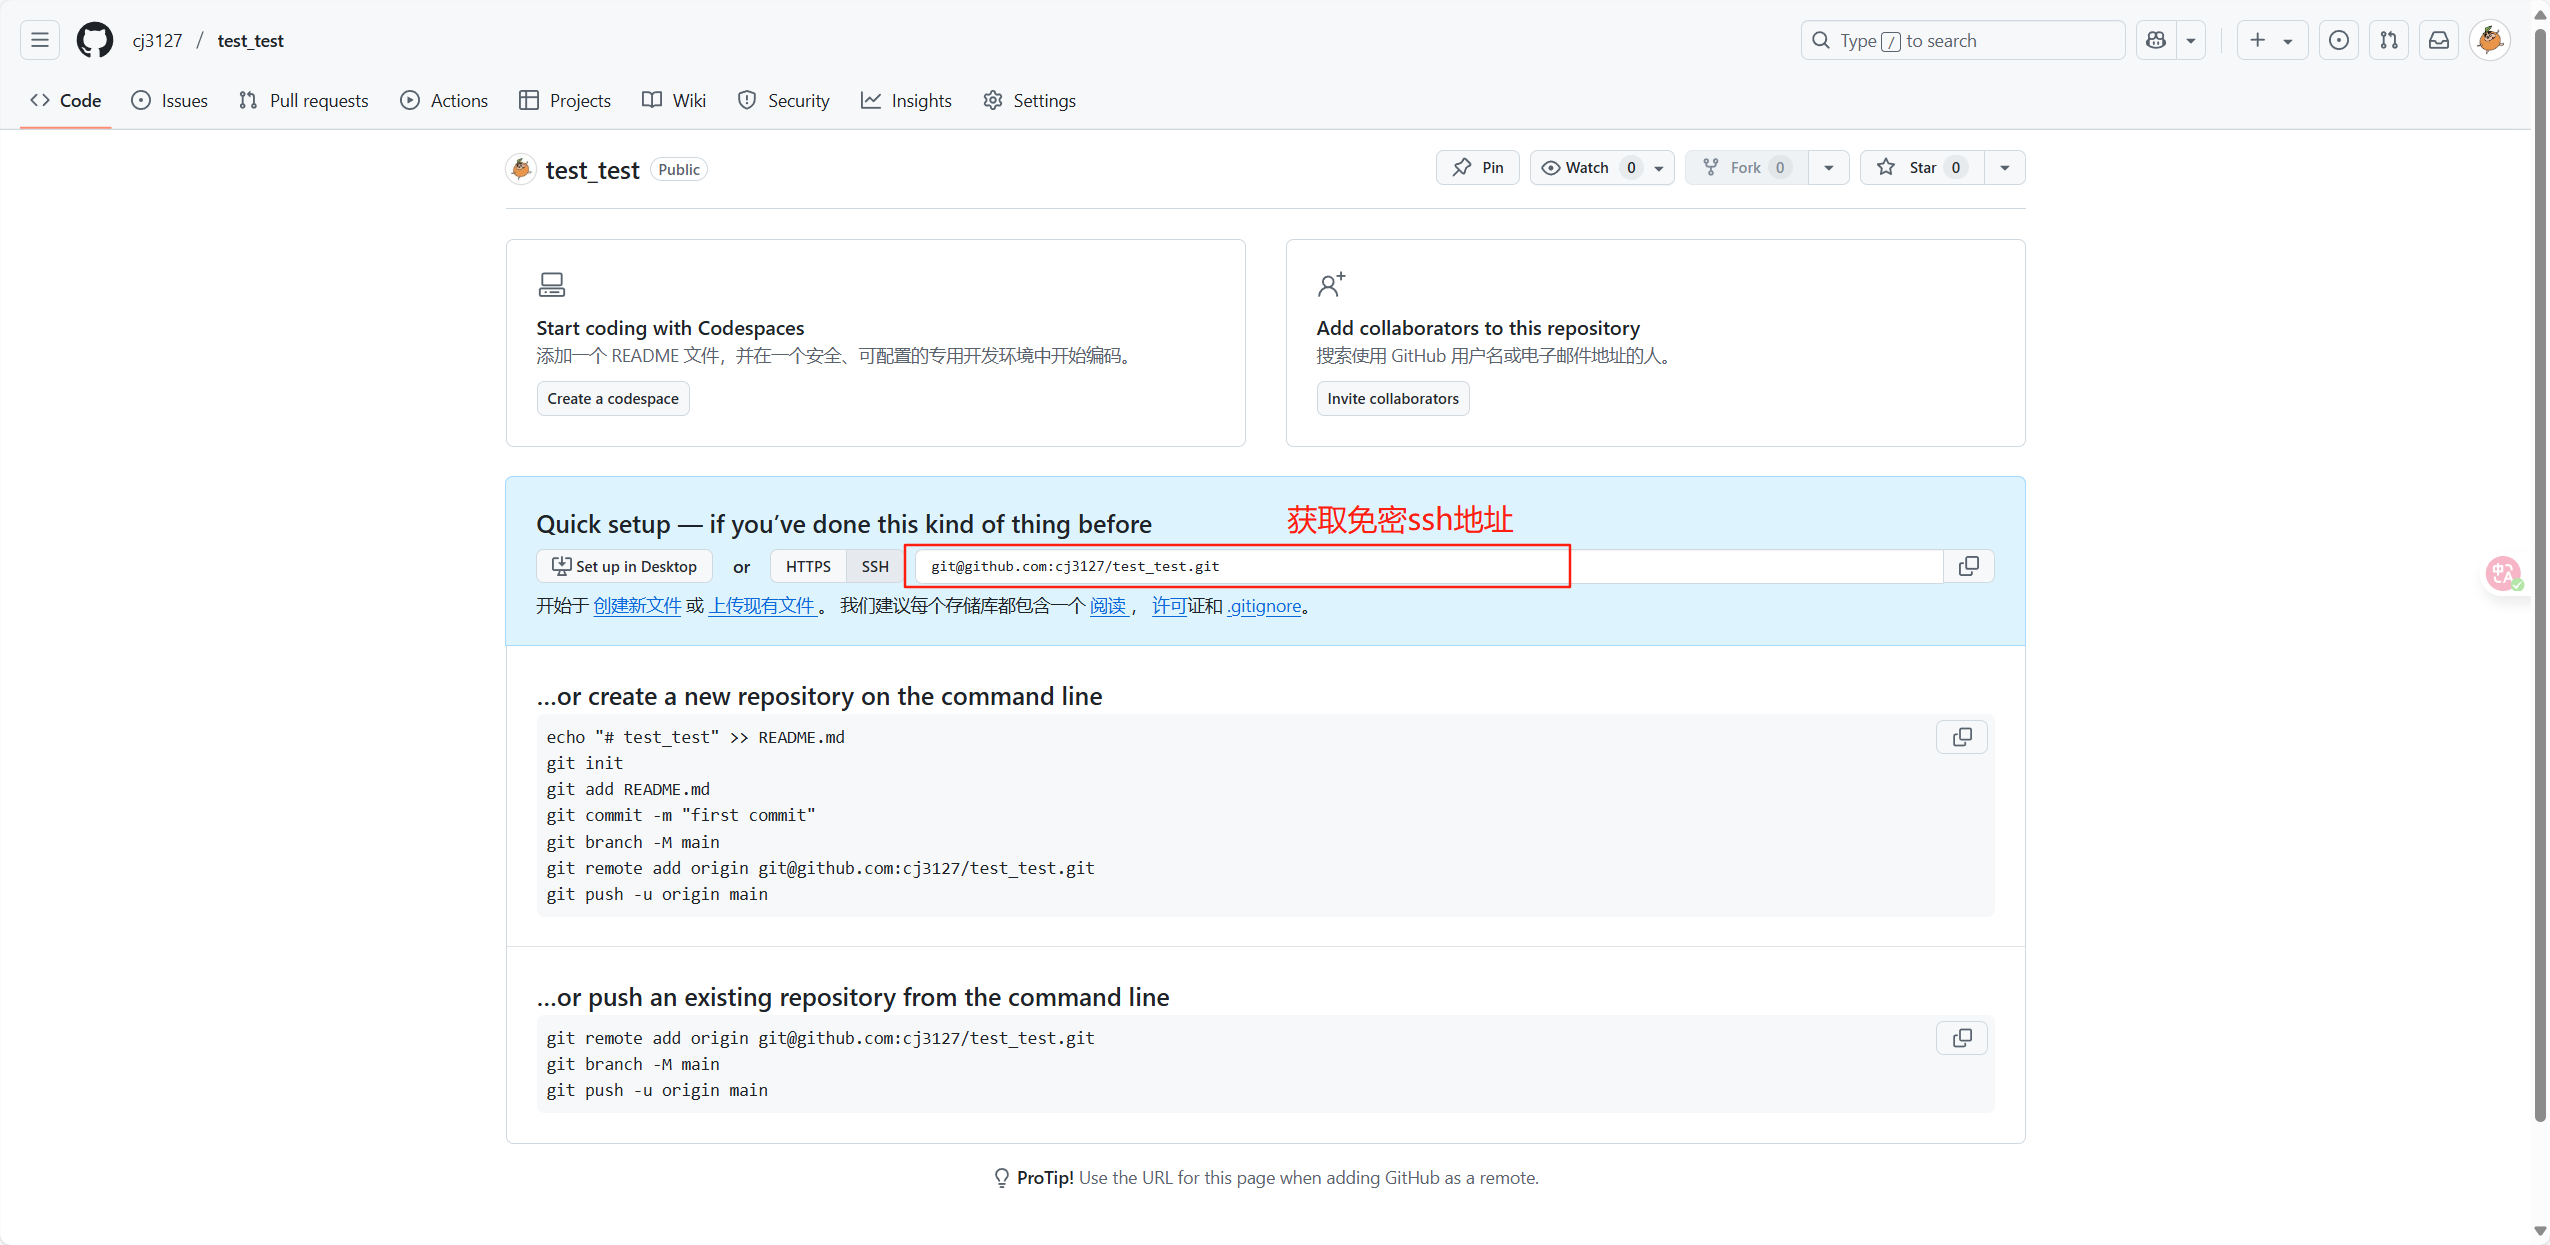Open the 创建新文件 link
The height and width of the screenshot is (1245, 2550).
(x=637, y=606)
